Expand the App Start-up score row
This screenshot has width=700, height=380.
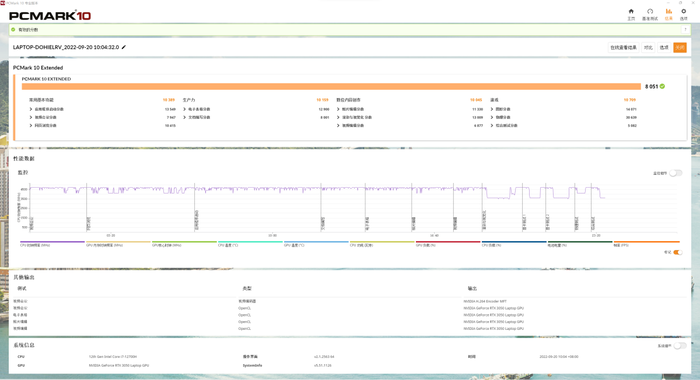[102, 109]
